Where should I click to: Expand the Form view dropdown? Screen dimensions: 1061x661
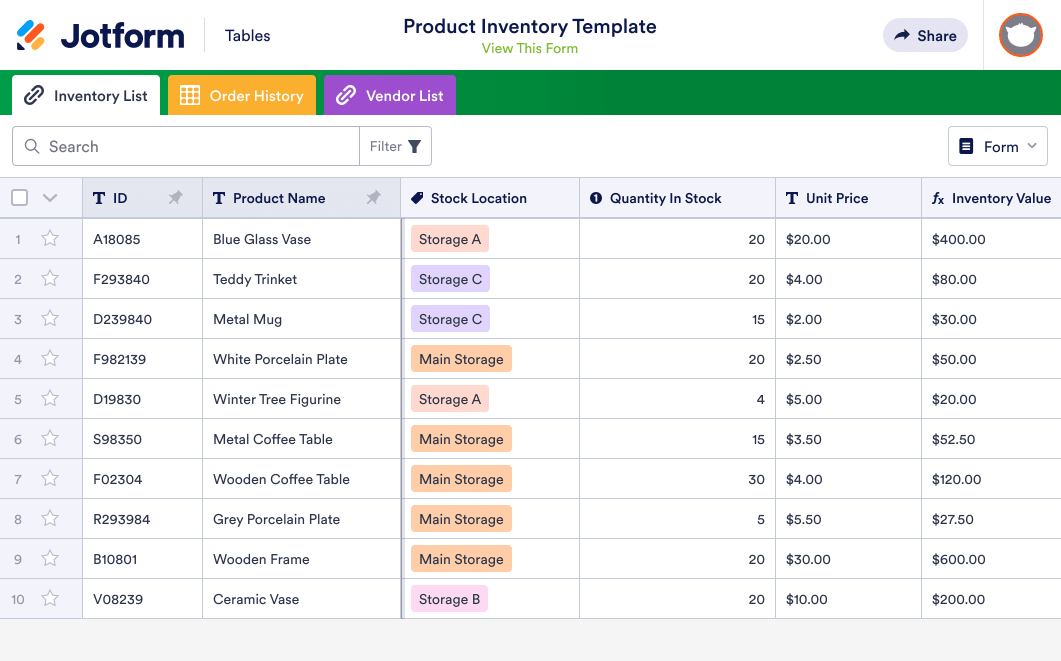[x=997, y=147]
